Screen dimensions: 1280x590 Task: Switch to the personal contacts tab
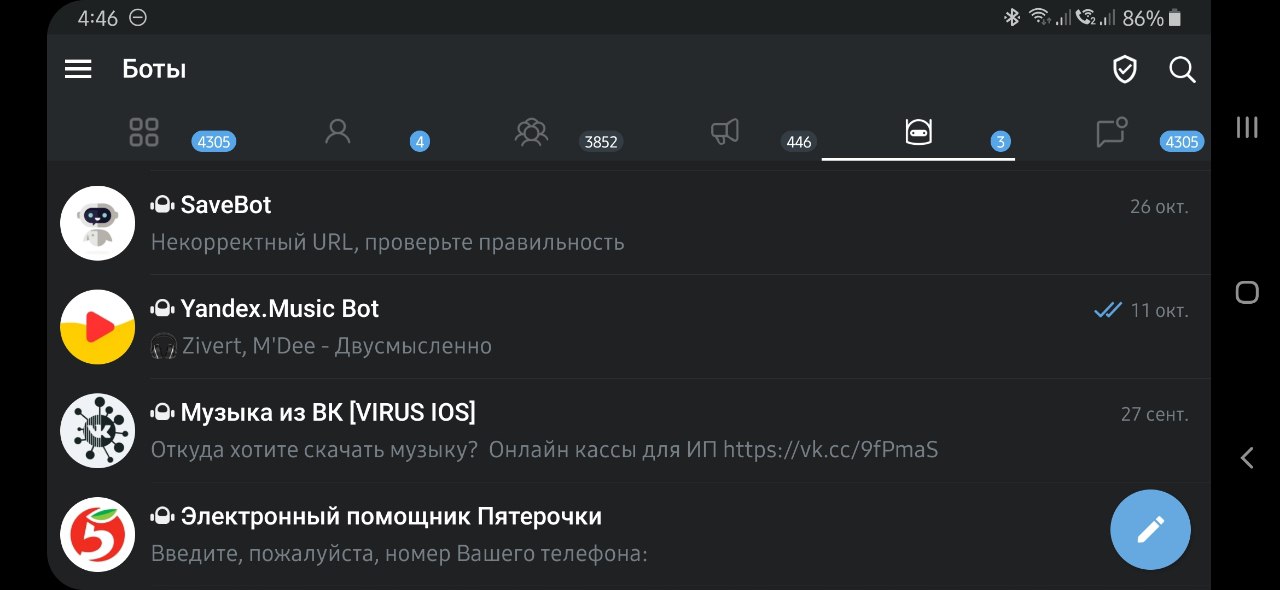[x=338, y=132]
